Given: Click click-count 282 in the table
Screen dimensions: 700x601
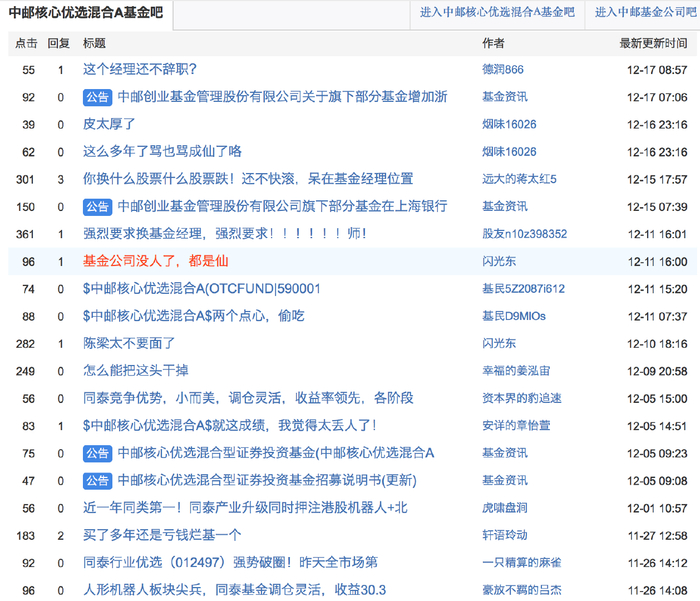Looking at the screenshot, I should coord(25,344).
